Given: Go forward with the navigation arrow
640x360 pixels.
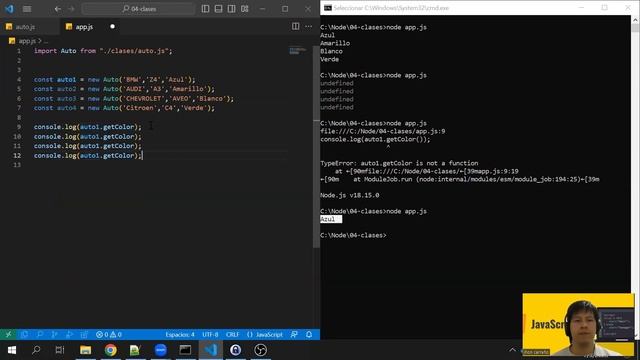Looking at the screenshot, I should [71, 9].
